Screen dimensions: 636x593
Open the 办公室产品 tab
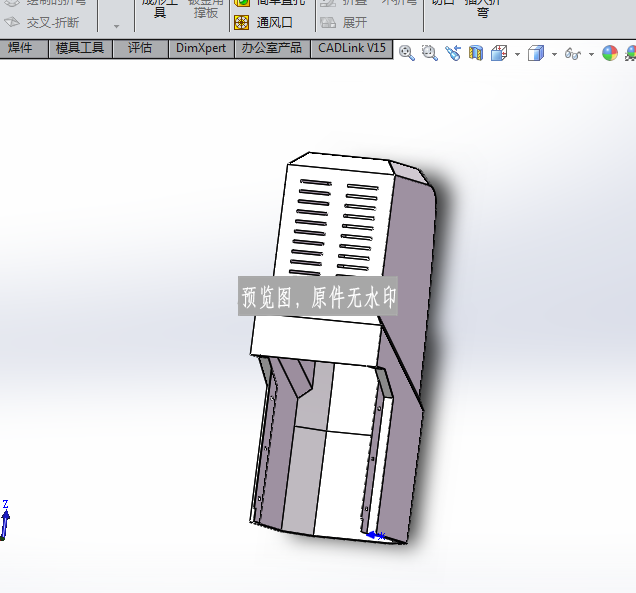coord(272,48)
